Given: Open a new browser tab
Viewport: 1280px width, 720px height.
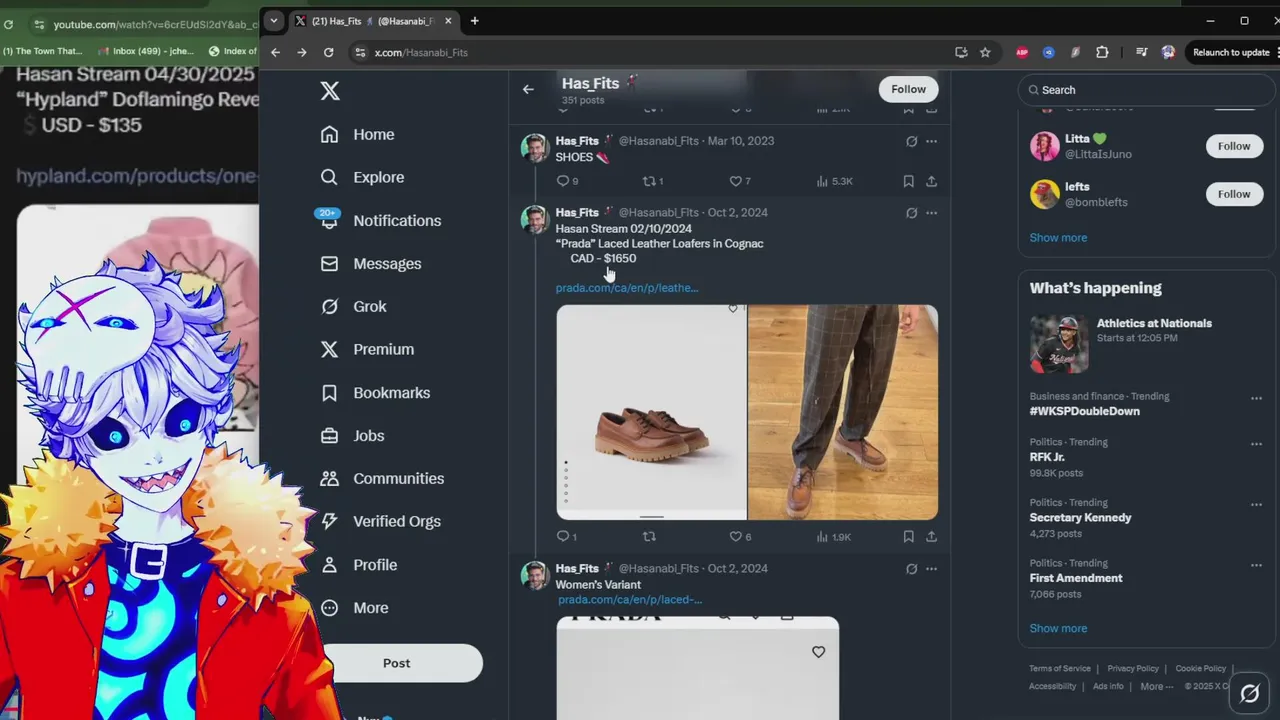Looking at the screenshot, I should tap(474, 21).
